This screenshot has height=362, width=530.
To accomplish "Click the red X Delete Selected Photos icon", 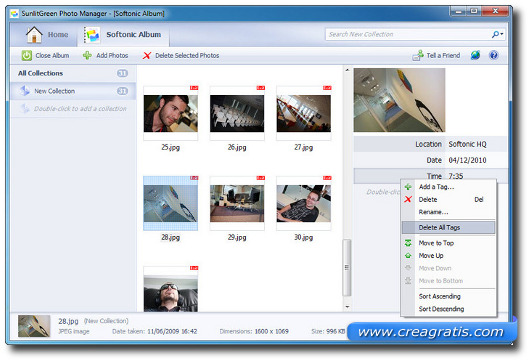I will (x=147, y=56).
